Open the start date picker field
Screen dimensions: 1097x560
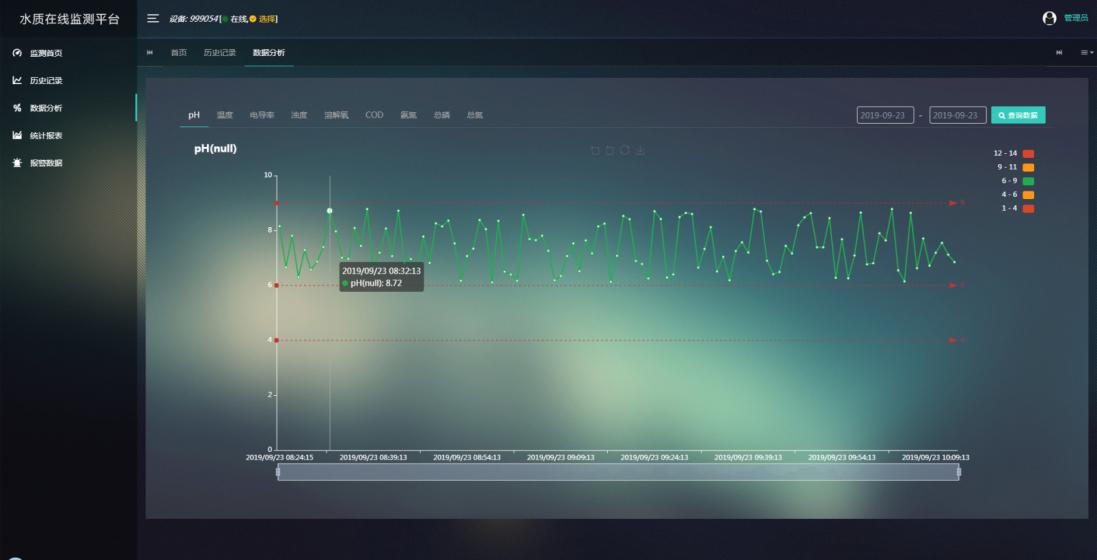(x=885, y=116)
